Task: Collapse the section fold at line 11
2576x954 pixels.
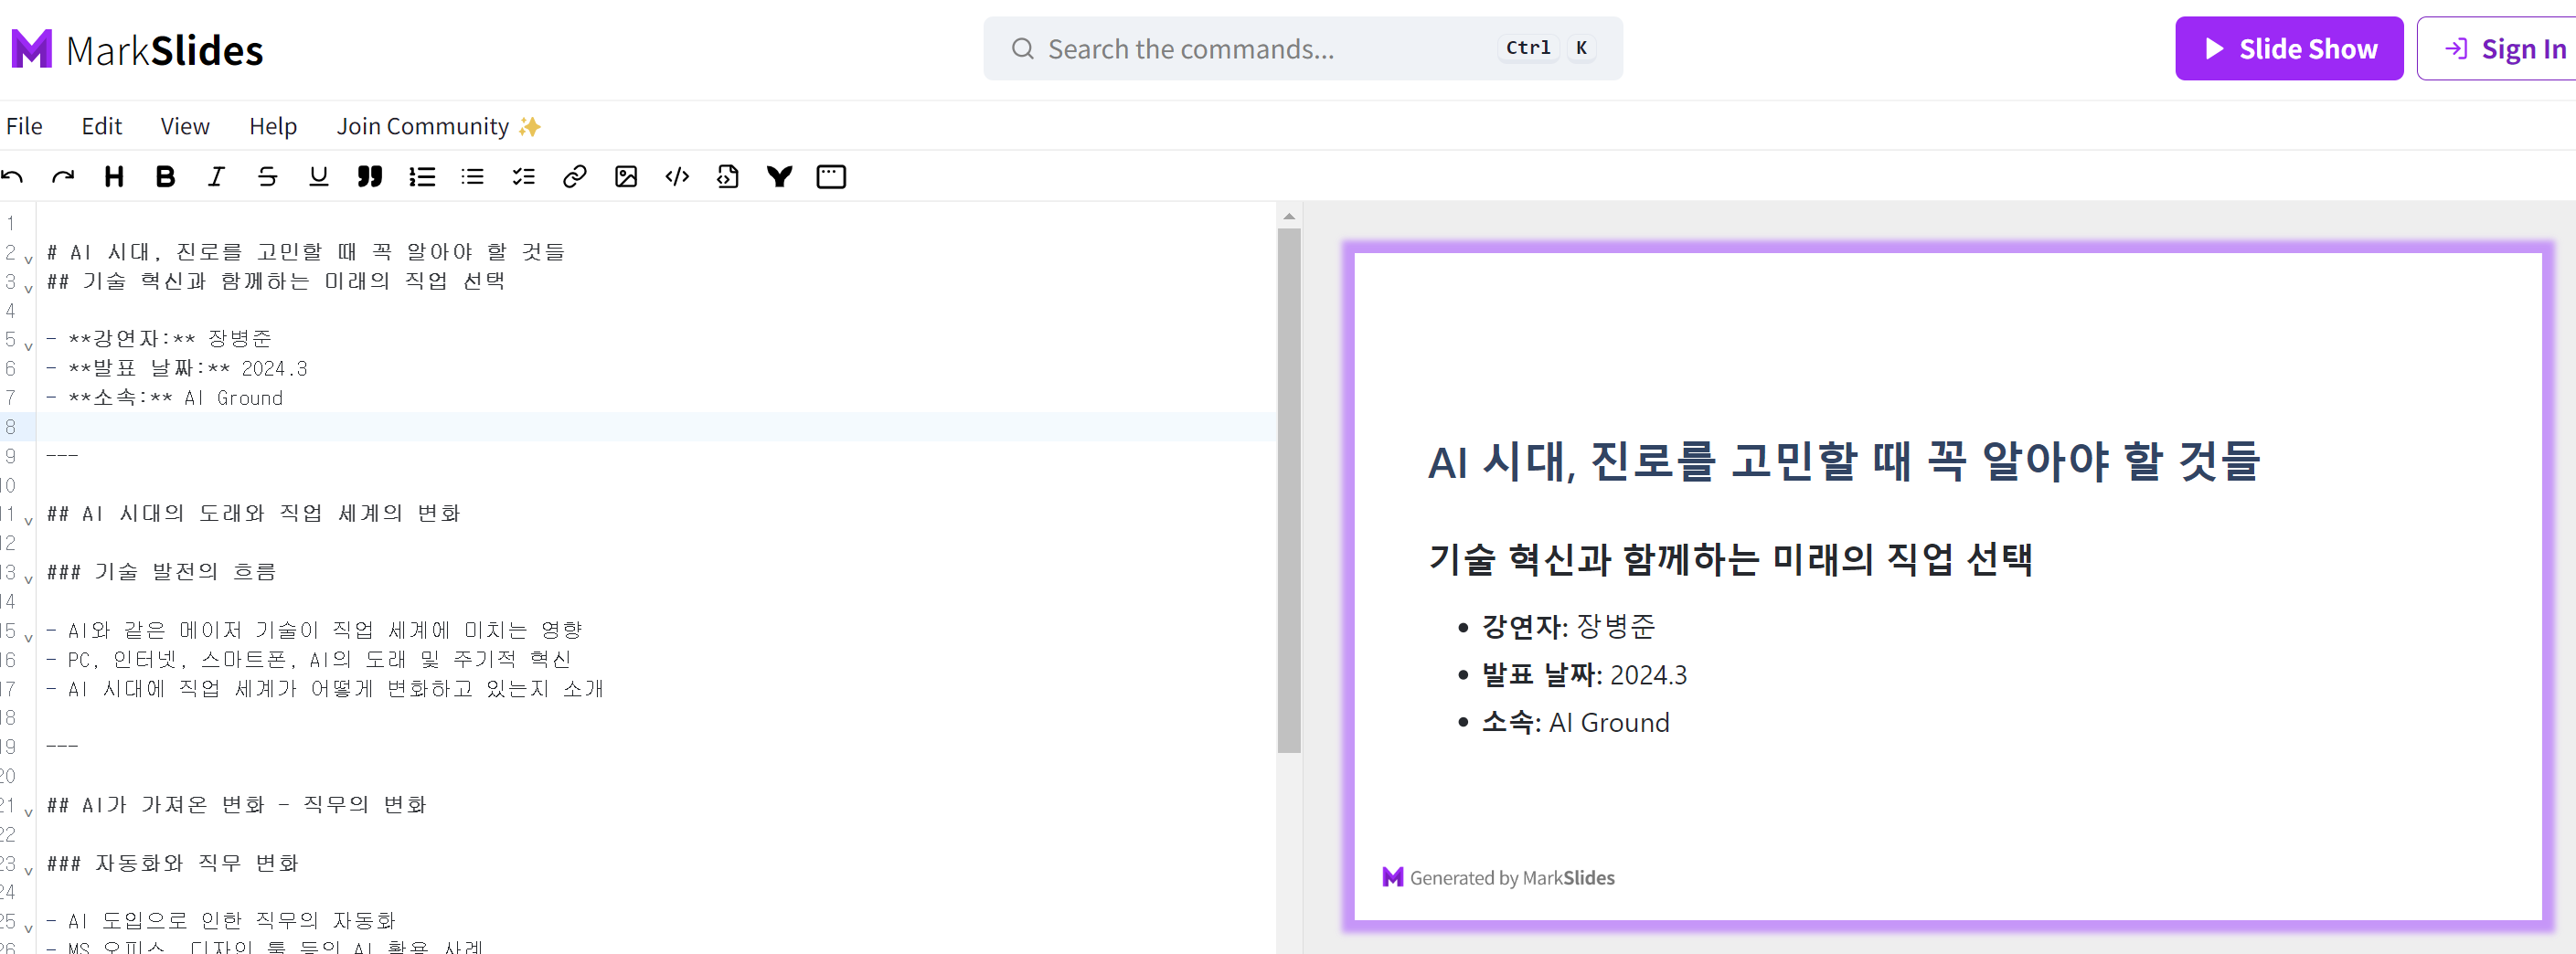Action: 28,520
